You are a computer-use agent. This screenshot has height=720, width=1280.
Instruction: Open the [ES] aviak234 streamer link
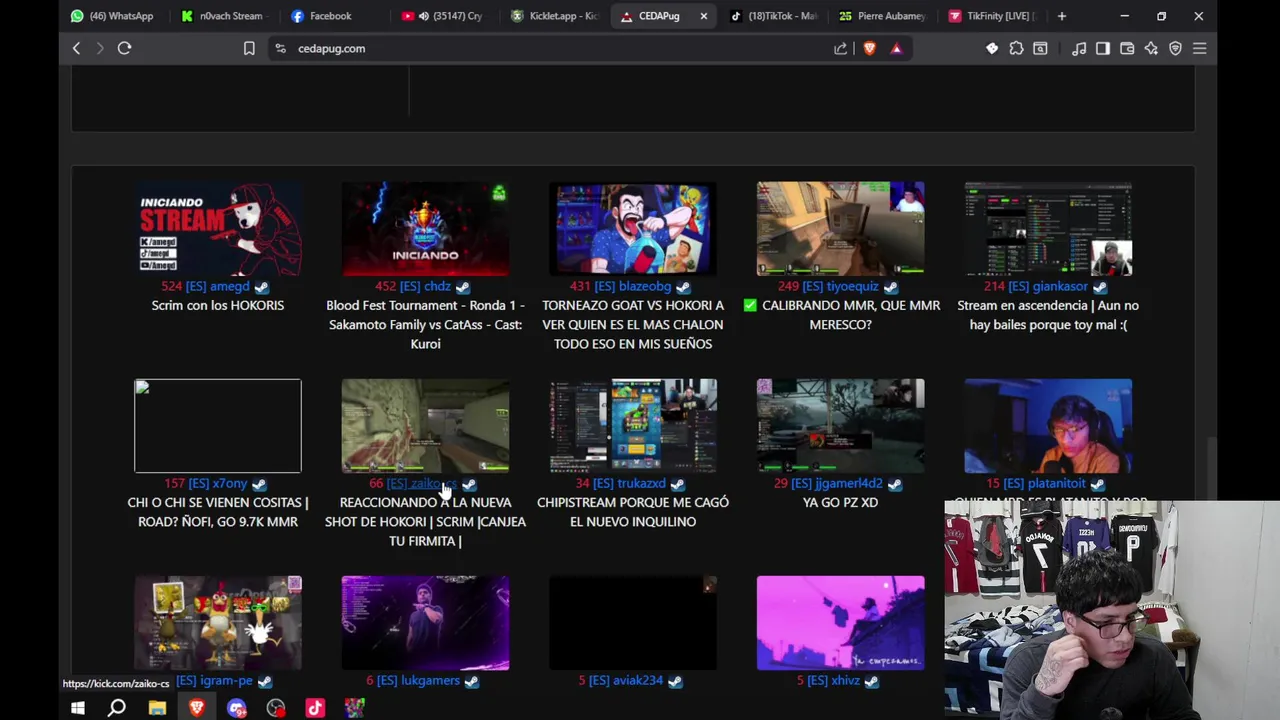(x=626, y=680)
